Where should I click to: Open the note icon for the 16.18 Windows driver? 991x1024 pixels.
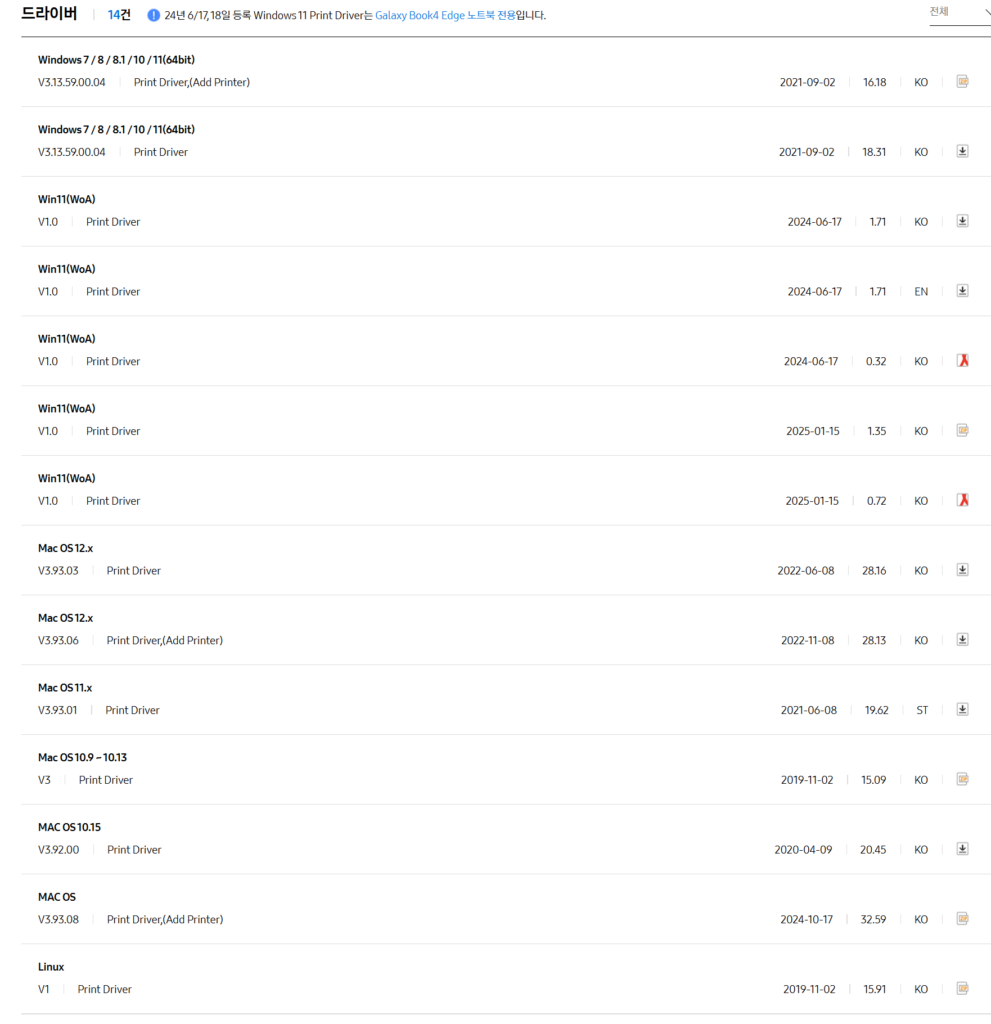tap(962, 81)
